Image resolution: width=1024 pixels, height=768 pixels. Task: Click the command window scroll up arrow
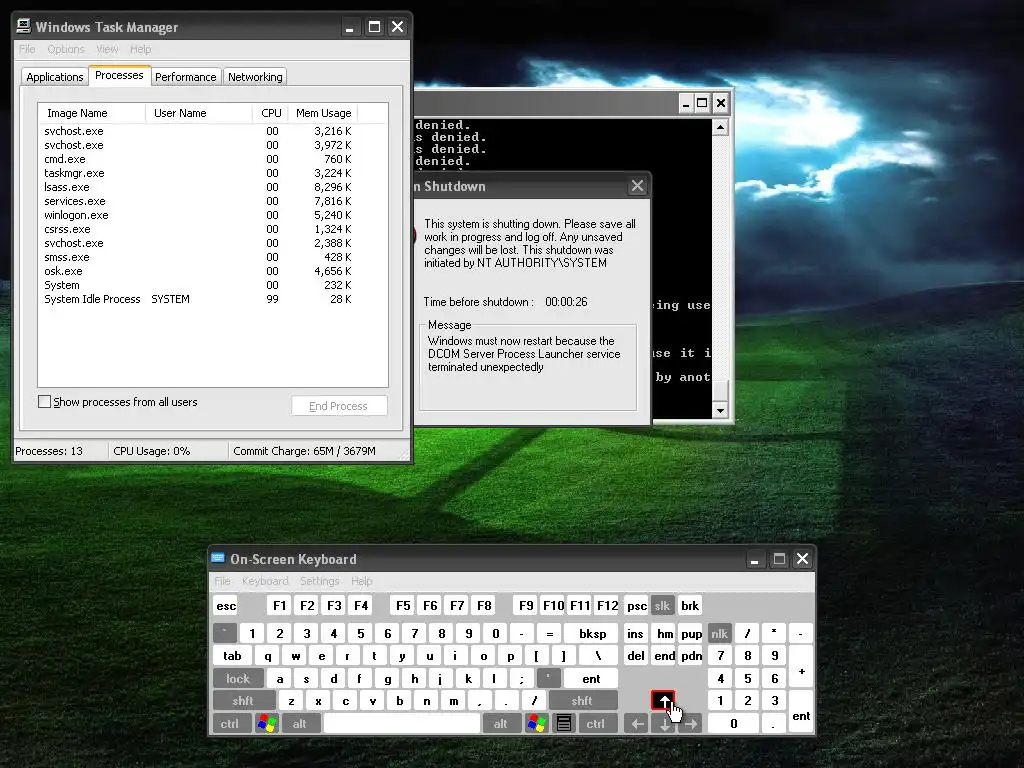720,127
